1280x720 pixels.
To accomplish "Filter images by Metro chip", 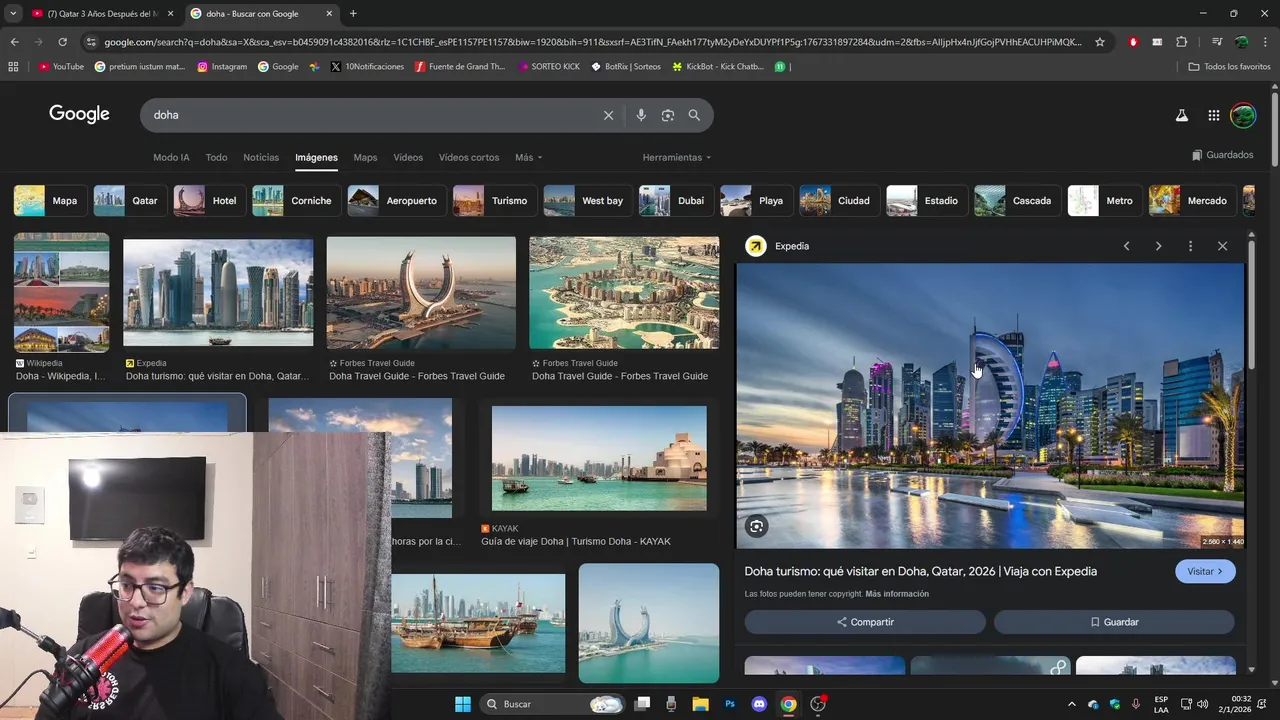I will click(x=1105, y=200).
